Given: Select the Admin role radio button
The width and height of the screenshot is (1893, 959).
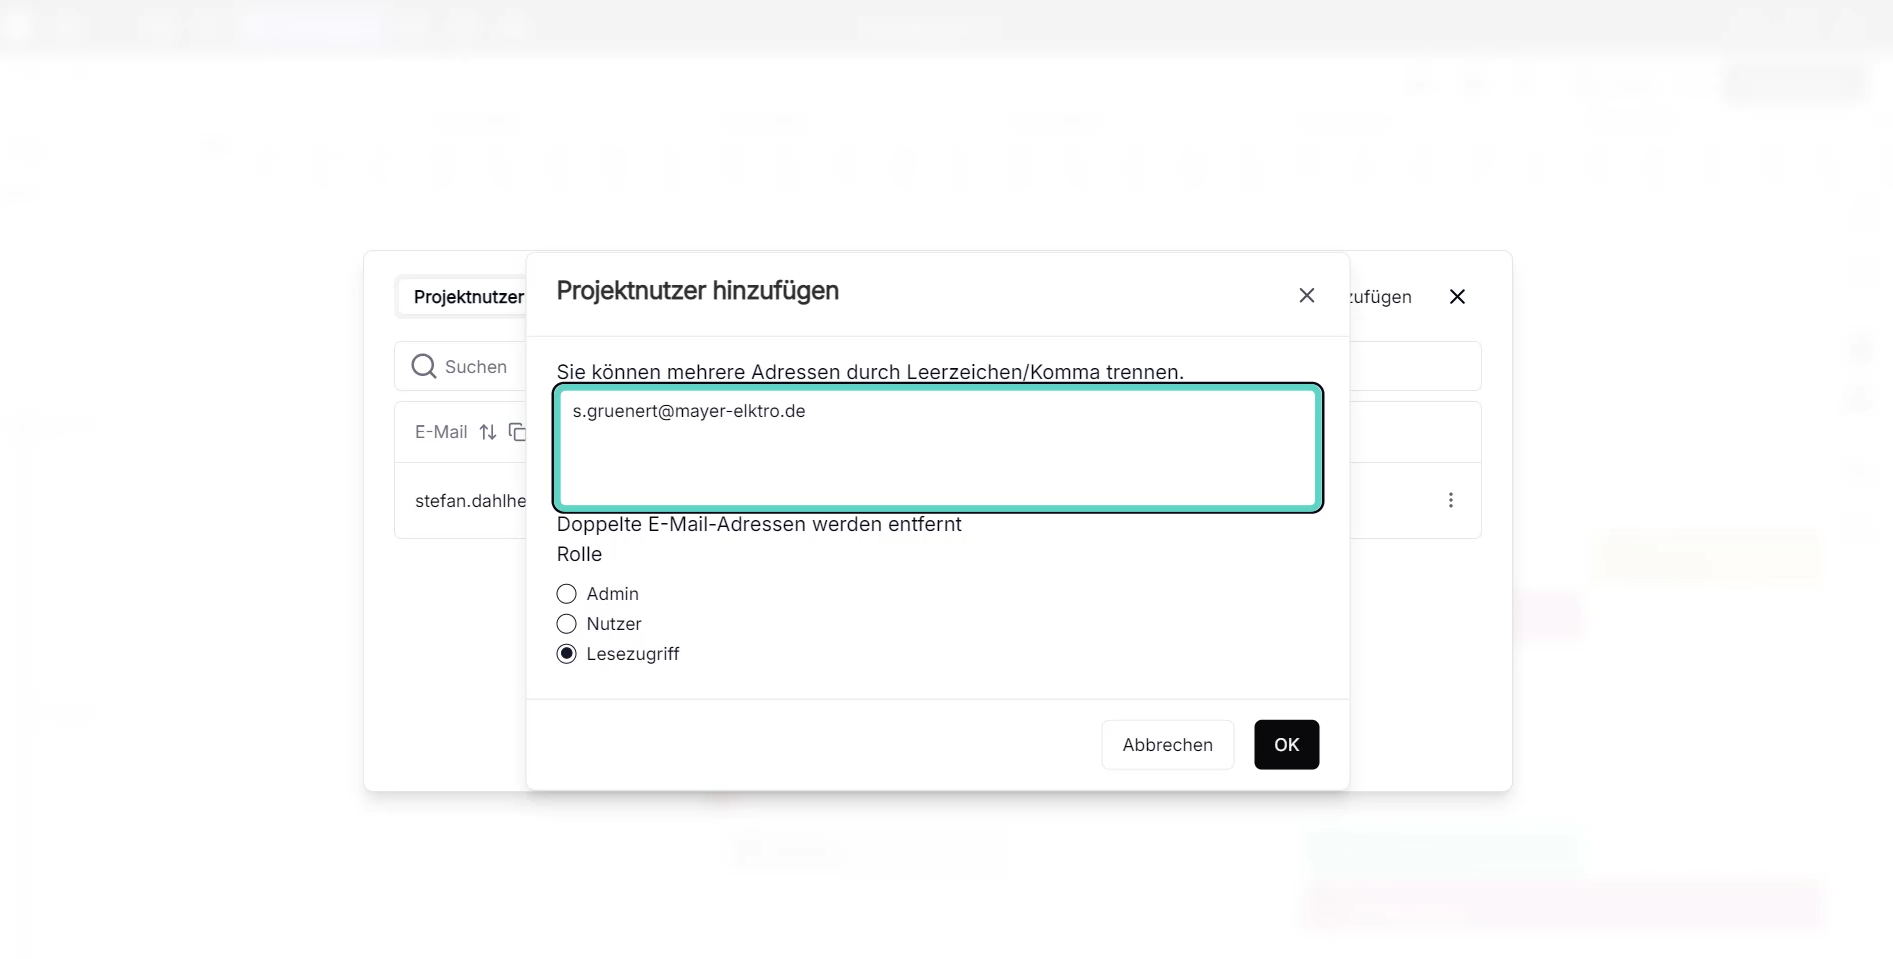Looking at the screenshot, I should (x=567, y=594).
